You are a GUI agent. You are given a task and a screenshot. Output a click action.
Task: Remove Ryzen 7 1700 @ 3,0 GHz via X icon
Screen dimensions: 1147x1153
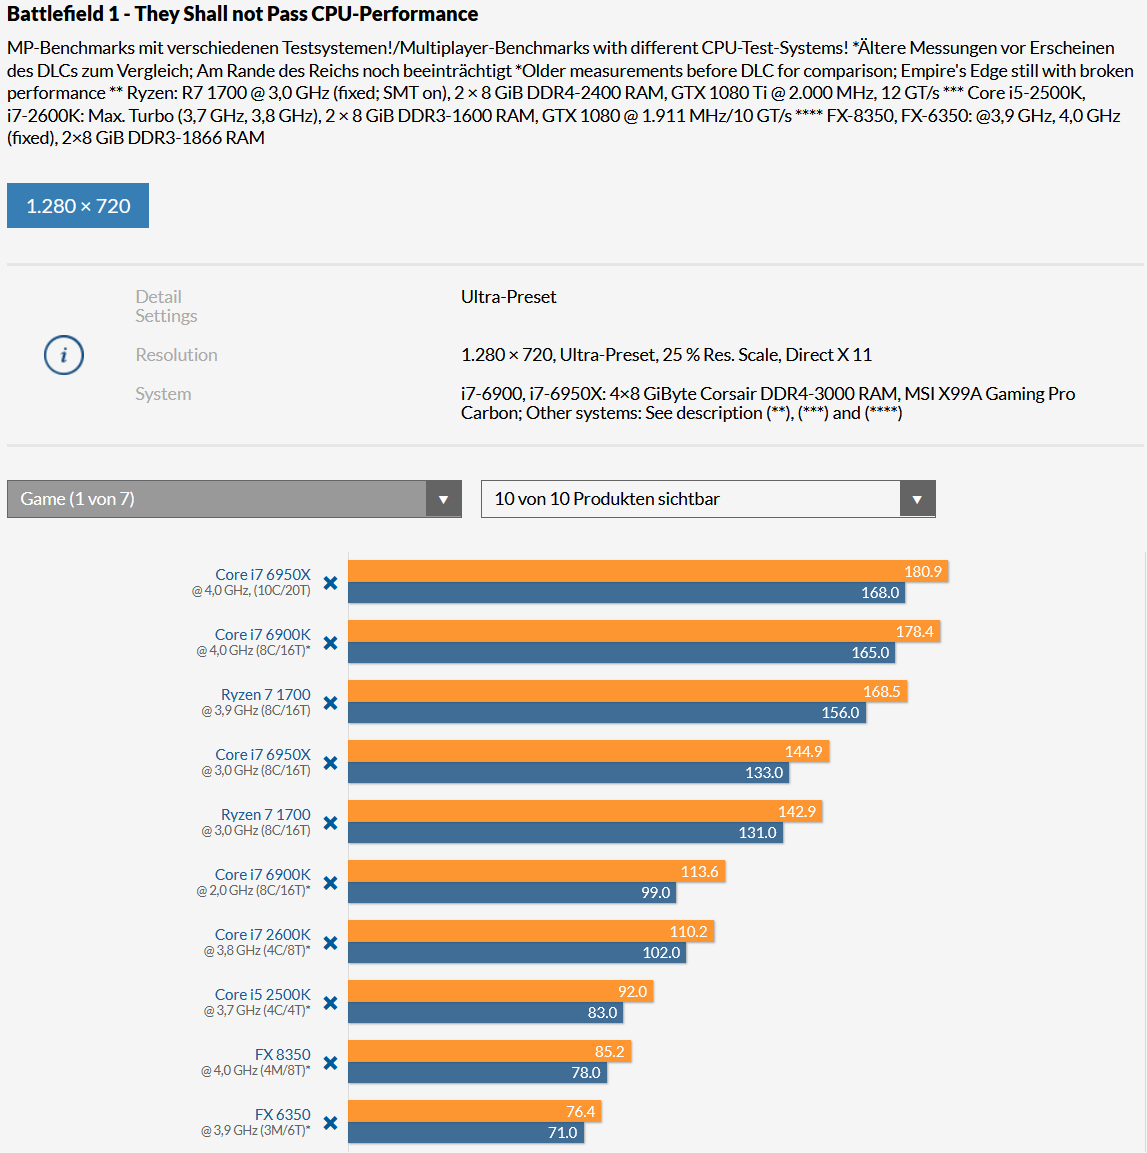(x=331, y=823)
